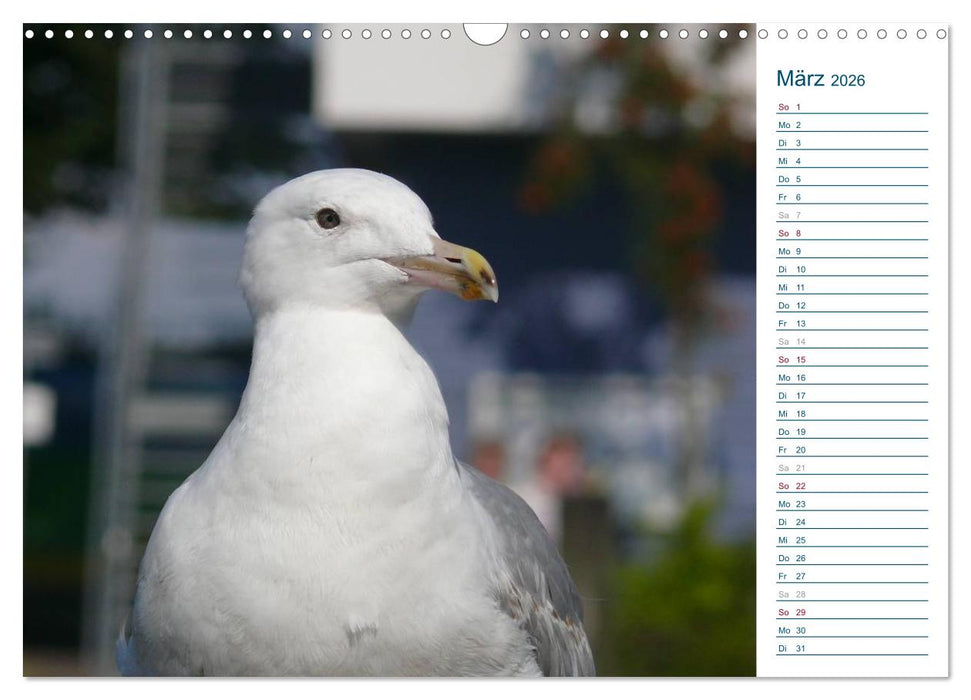Screen dimensions: 971x700
Task: Select the So 1 date row
Action: coord(851,107)
